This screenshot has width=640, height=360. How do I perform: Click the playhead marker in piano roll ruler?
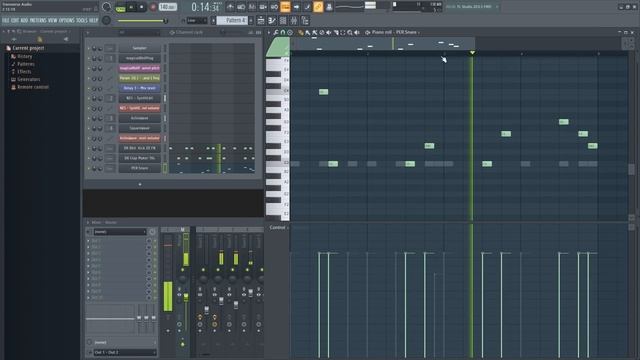(x=472, y=53)
